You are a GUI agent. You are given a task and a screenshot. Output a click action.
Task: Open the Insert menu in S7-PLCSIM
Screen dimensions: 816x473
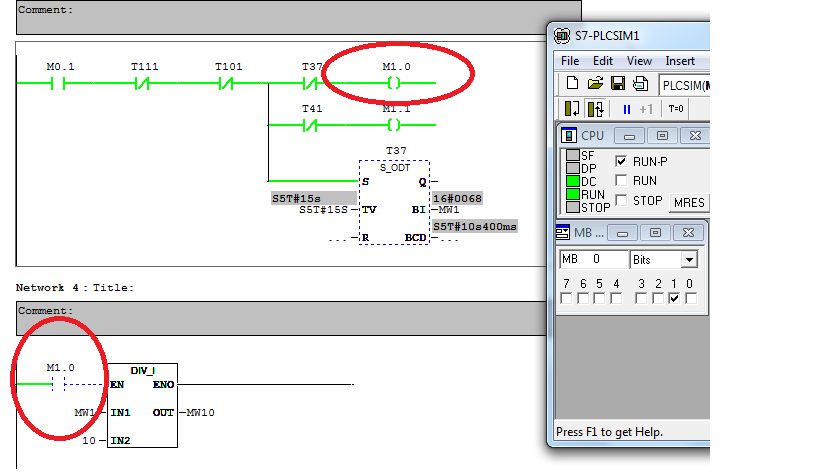680,61
